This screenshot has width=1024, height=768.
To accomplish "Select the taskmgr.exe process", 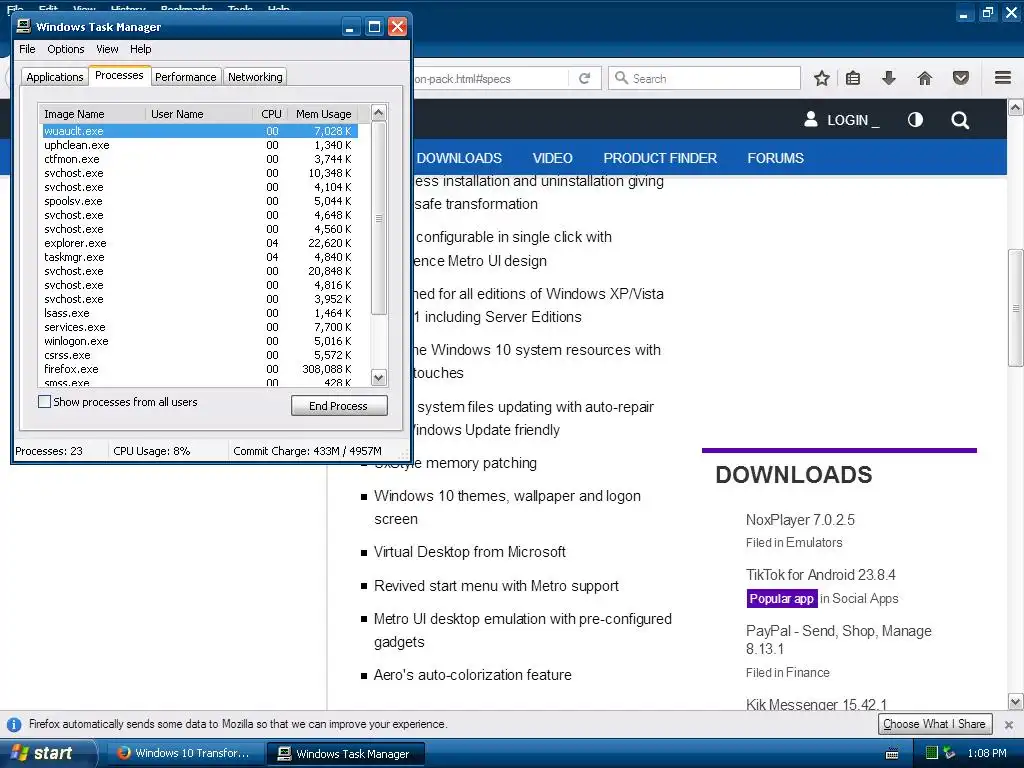I will 200,257.
